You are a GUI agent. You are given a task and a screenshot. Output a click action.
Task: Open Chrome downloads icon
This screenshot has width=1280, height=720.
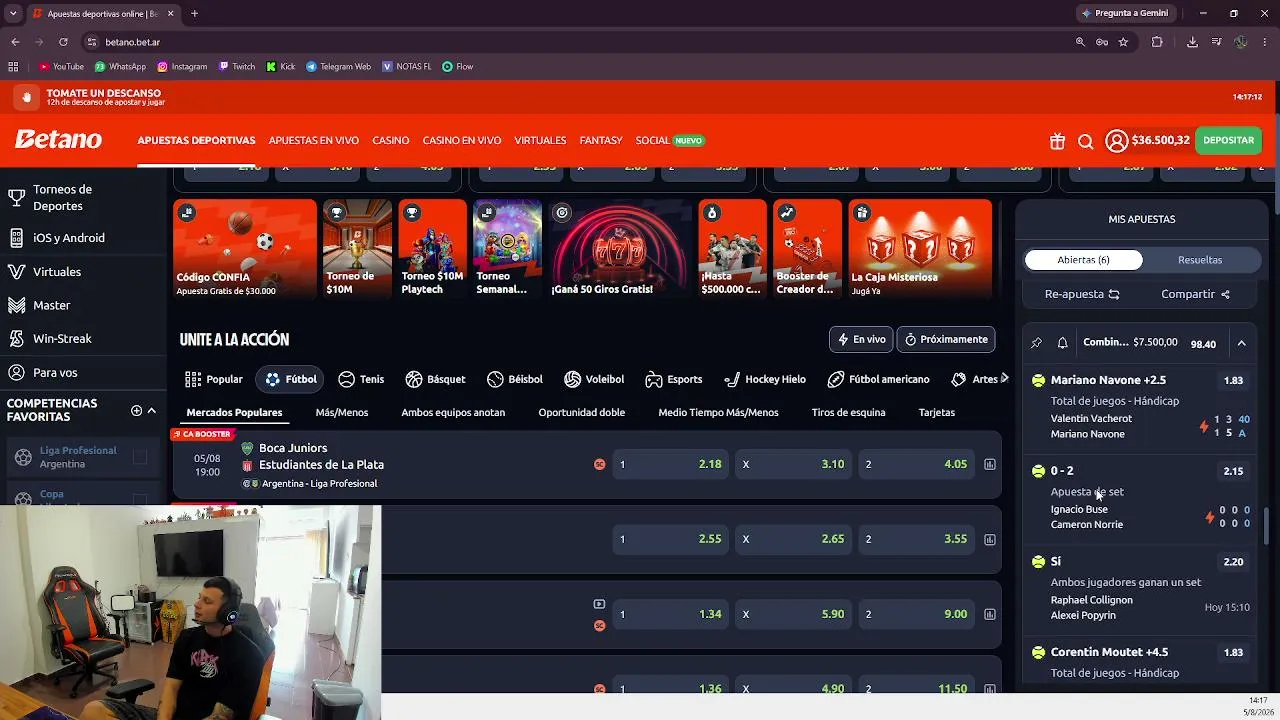point(1192,42)
